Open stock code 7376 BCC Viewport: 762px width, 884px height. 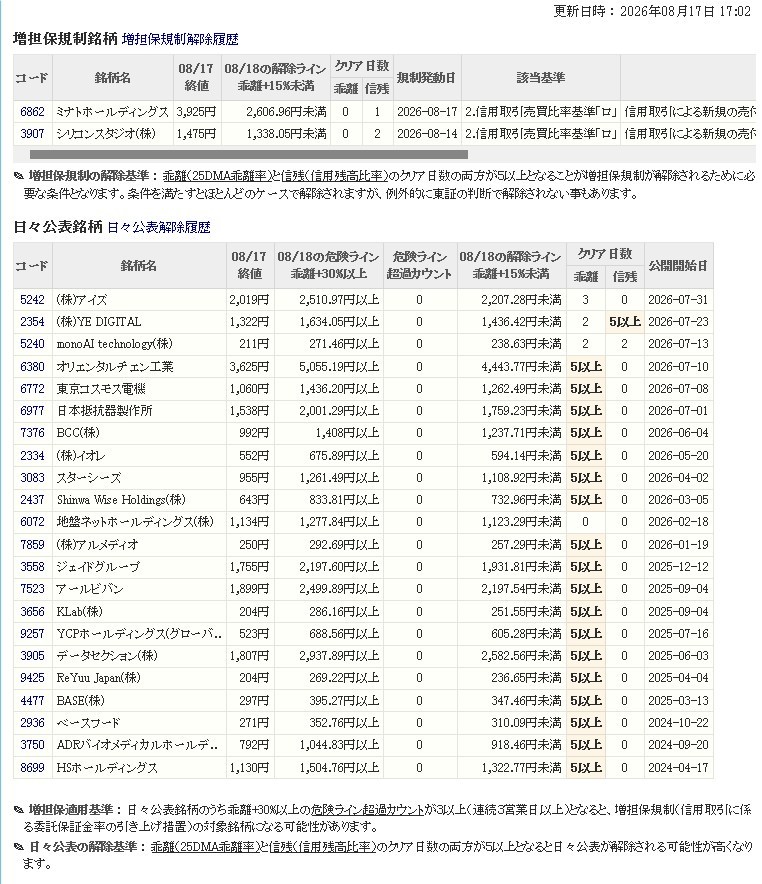[x=32, y=433]
